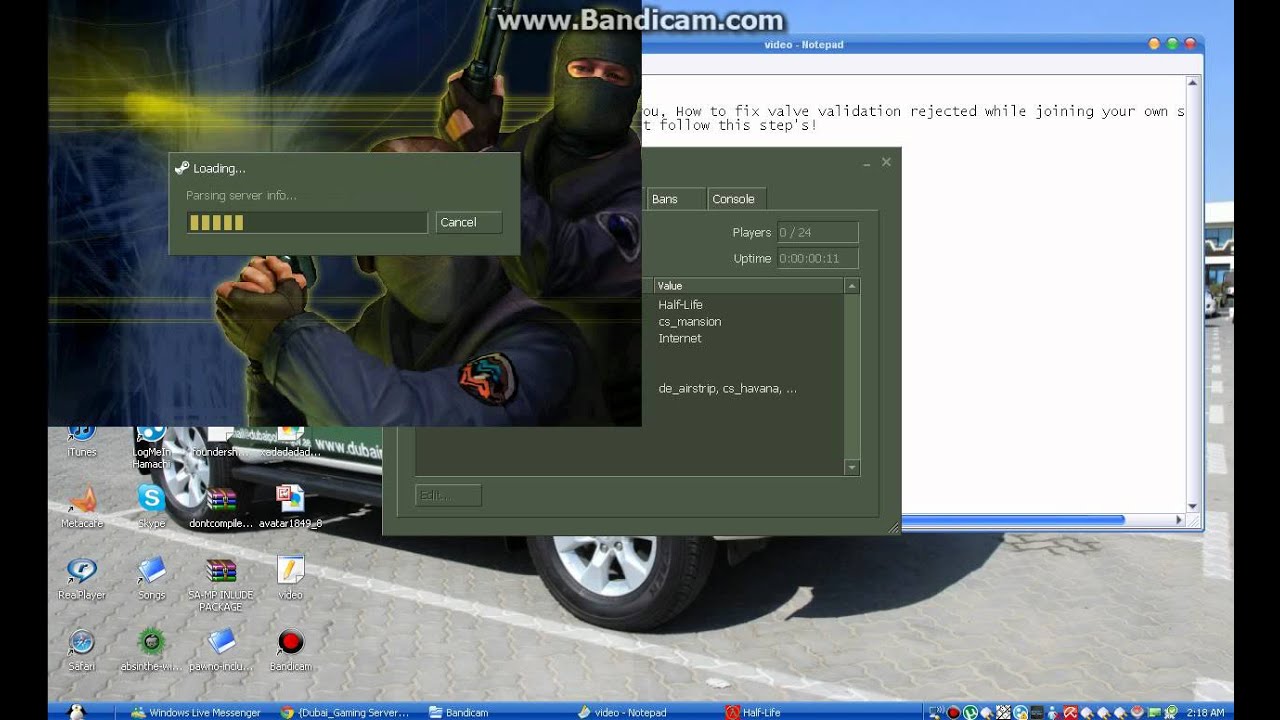Click Notepad's scroll down arrow
Screen dimensions: 1280x720
tap(1192, 507)
